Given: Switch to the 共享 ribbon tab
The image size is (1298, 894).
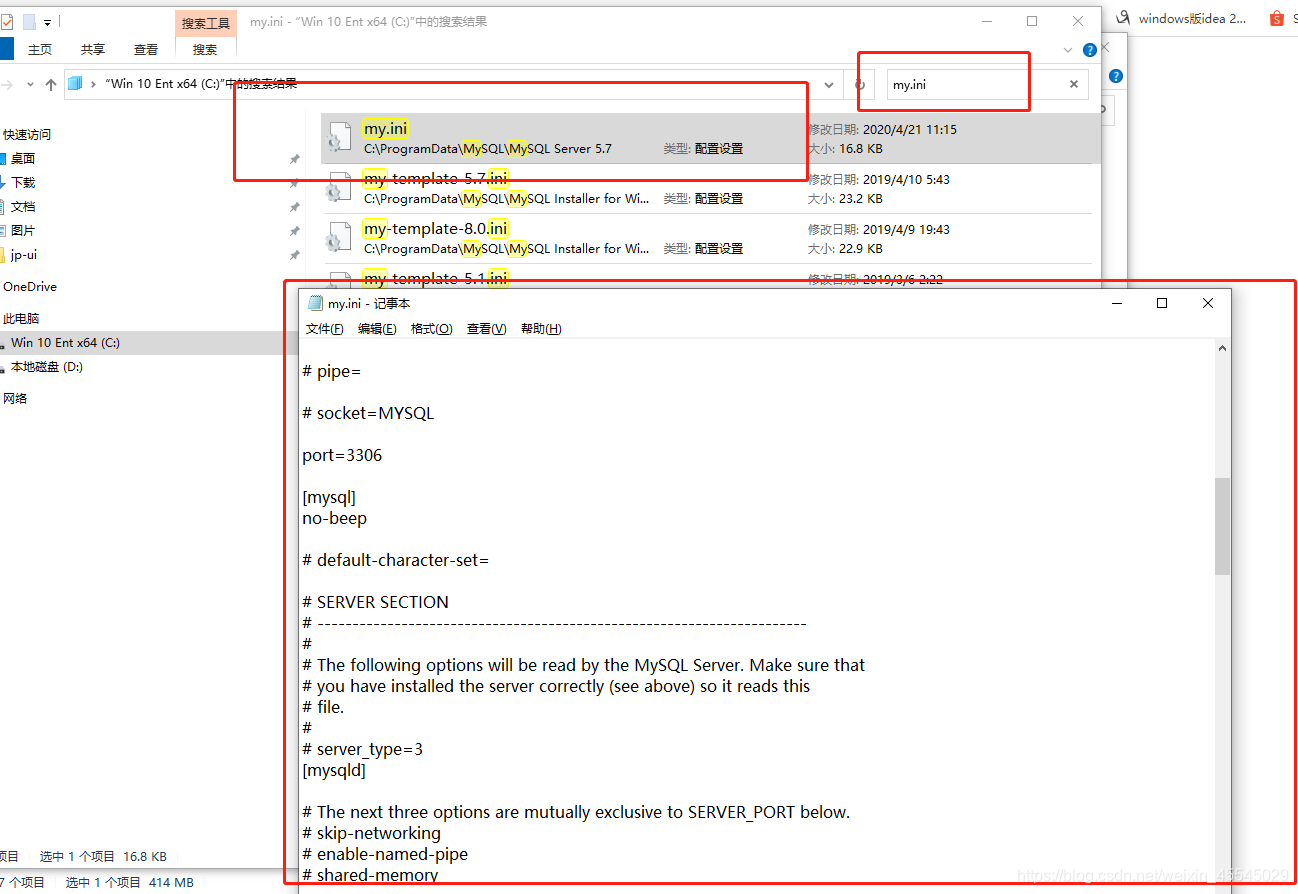Looking at the screenshot, I should [93, 49].
